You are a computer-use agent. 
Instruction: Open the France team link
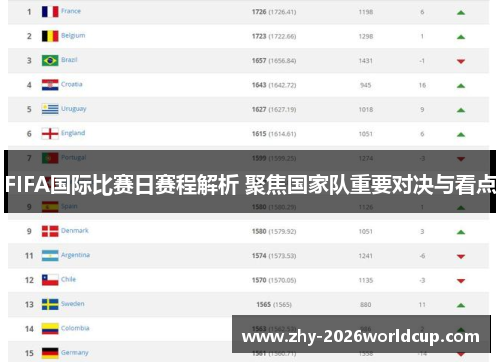[x=71, y=11]
